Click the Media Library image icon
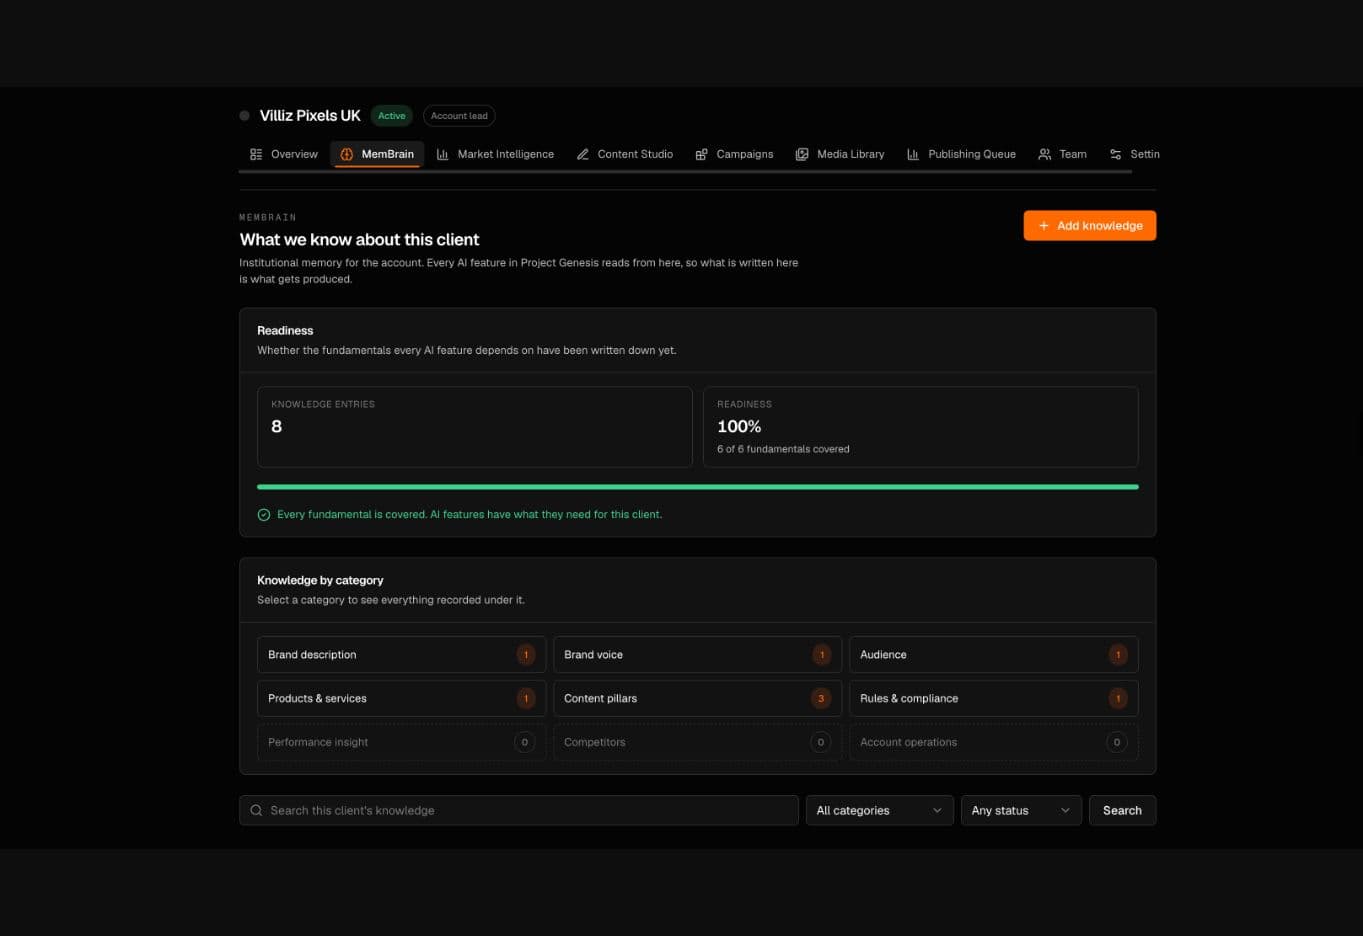The image size is (1363, 936). click(x=802, y=154)
